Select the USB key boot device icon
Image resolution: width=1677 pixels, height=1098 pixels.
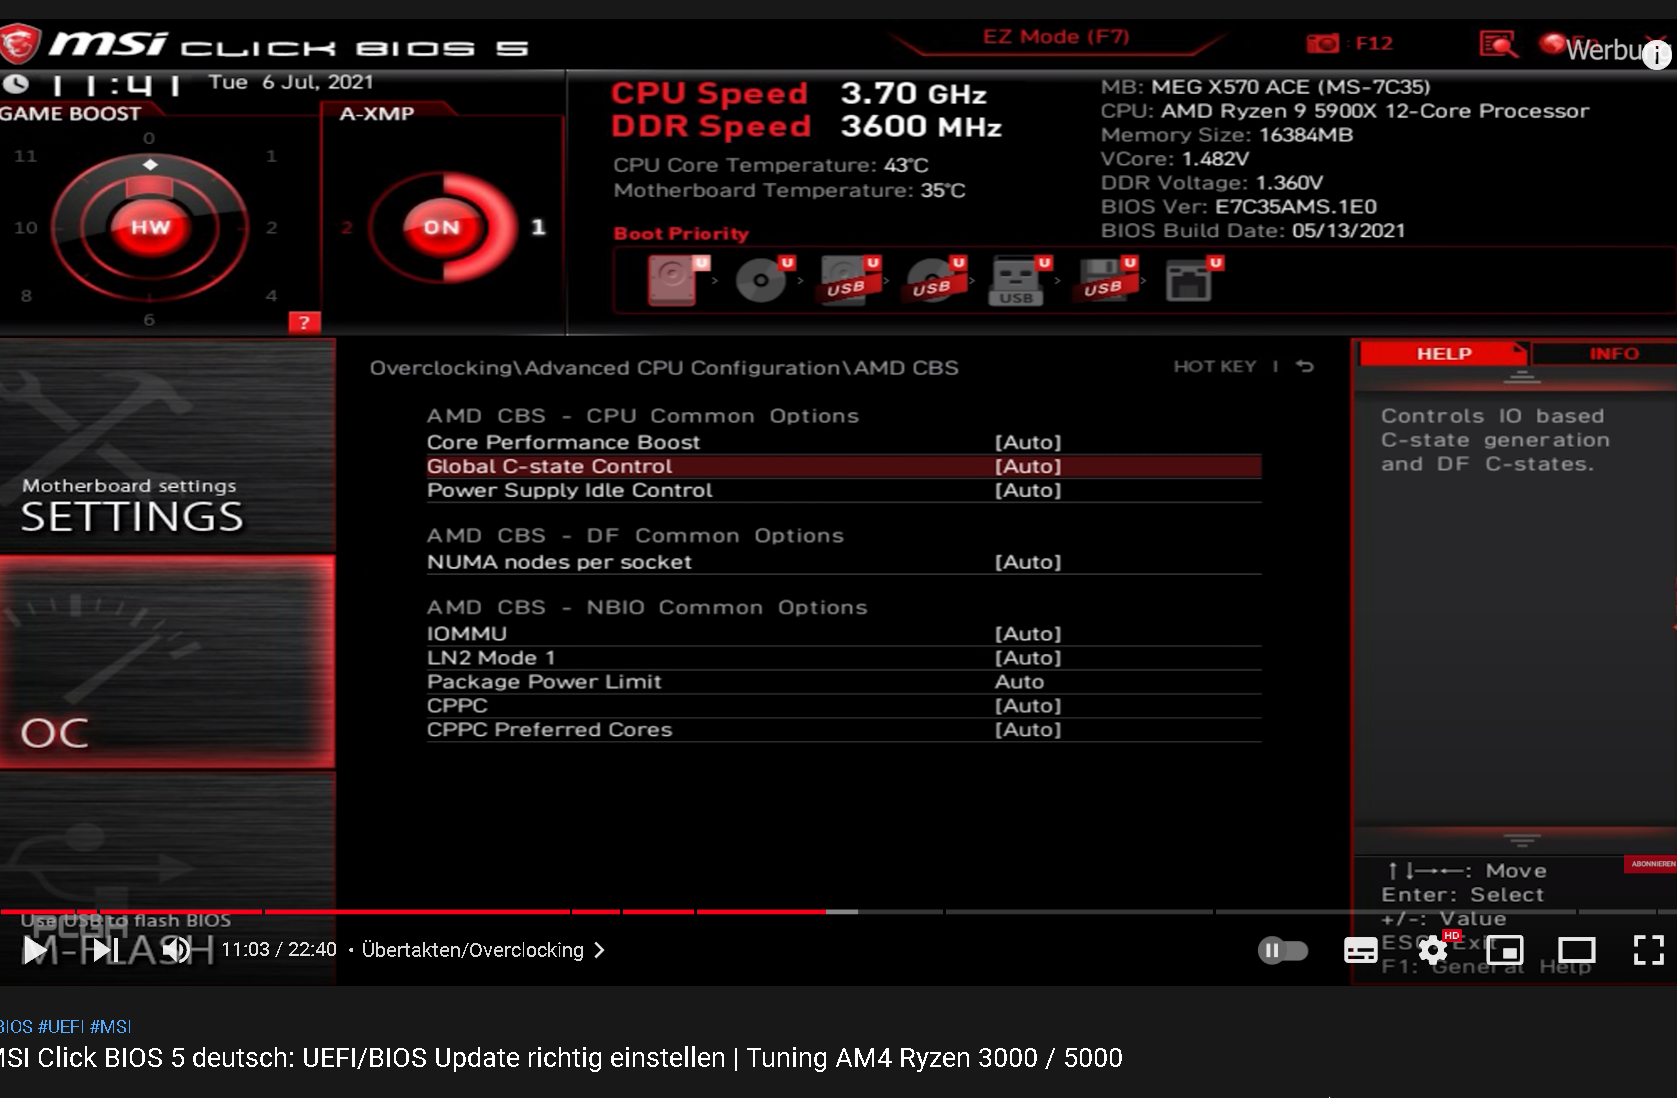point(1017,280)
